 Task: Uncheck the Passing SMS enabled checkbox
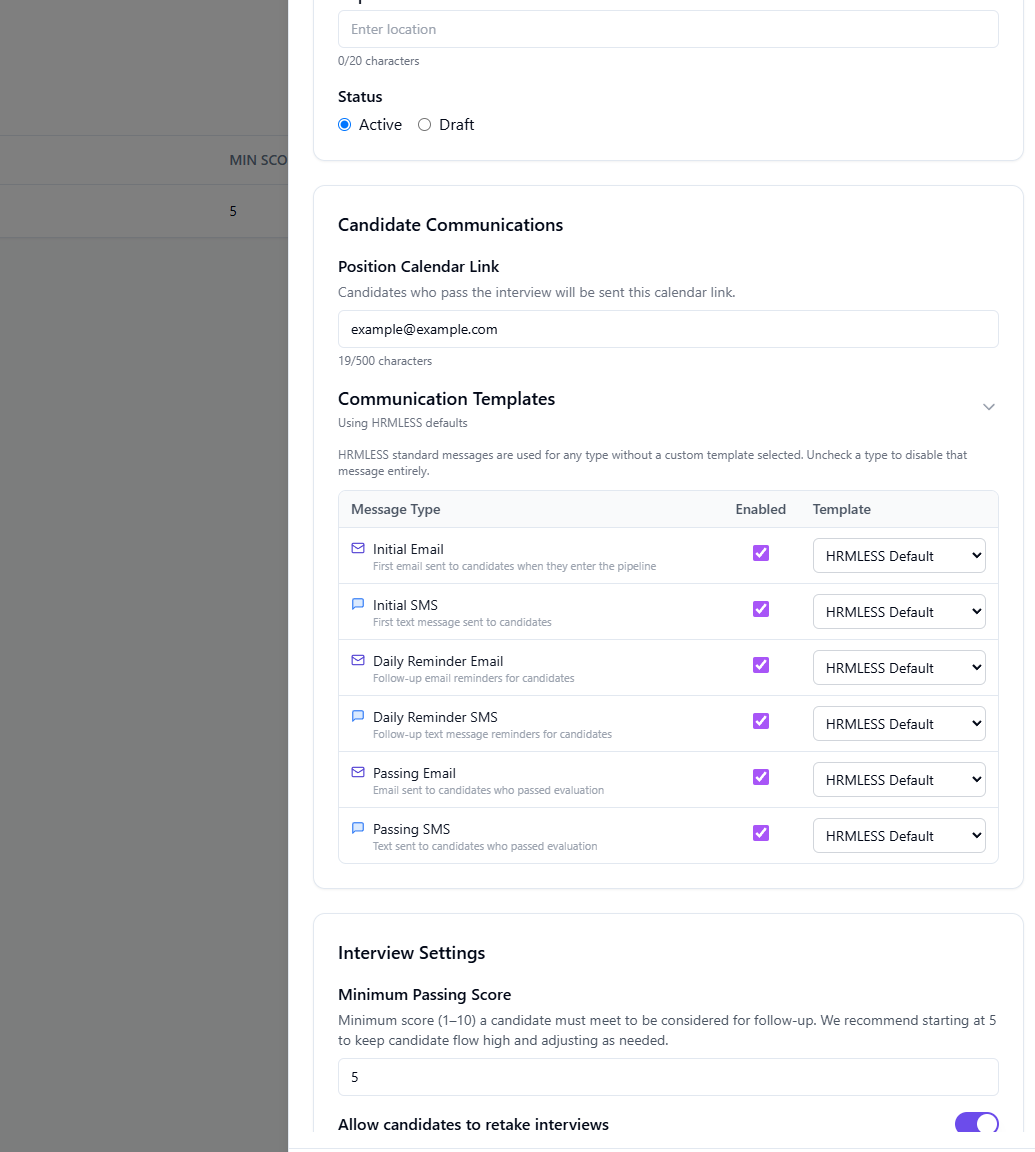[761, 833]
